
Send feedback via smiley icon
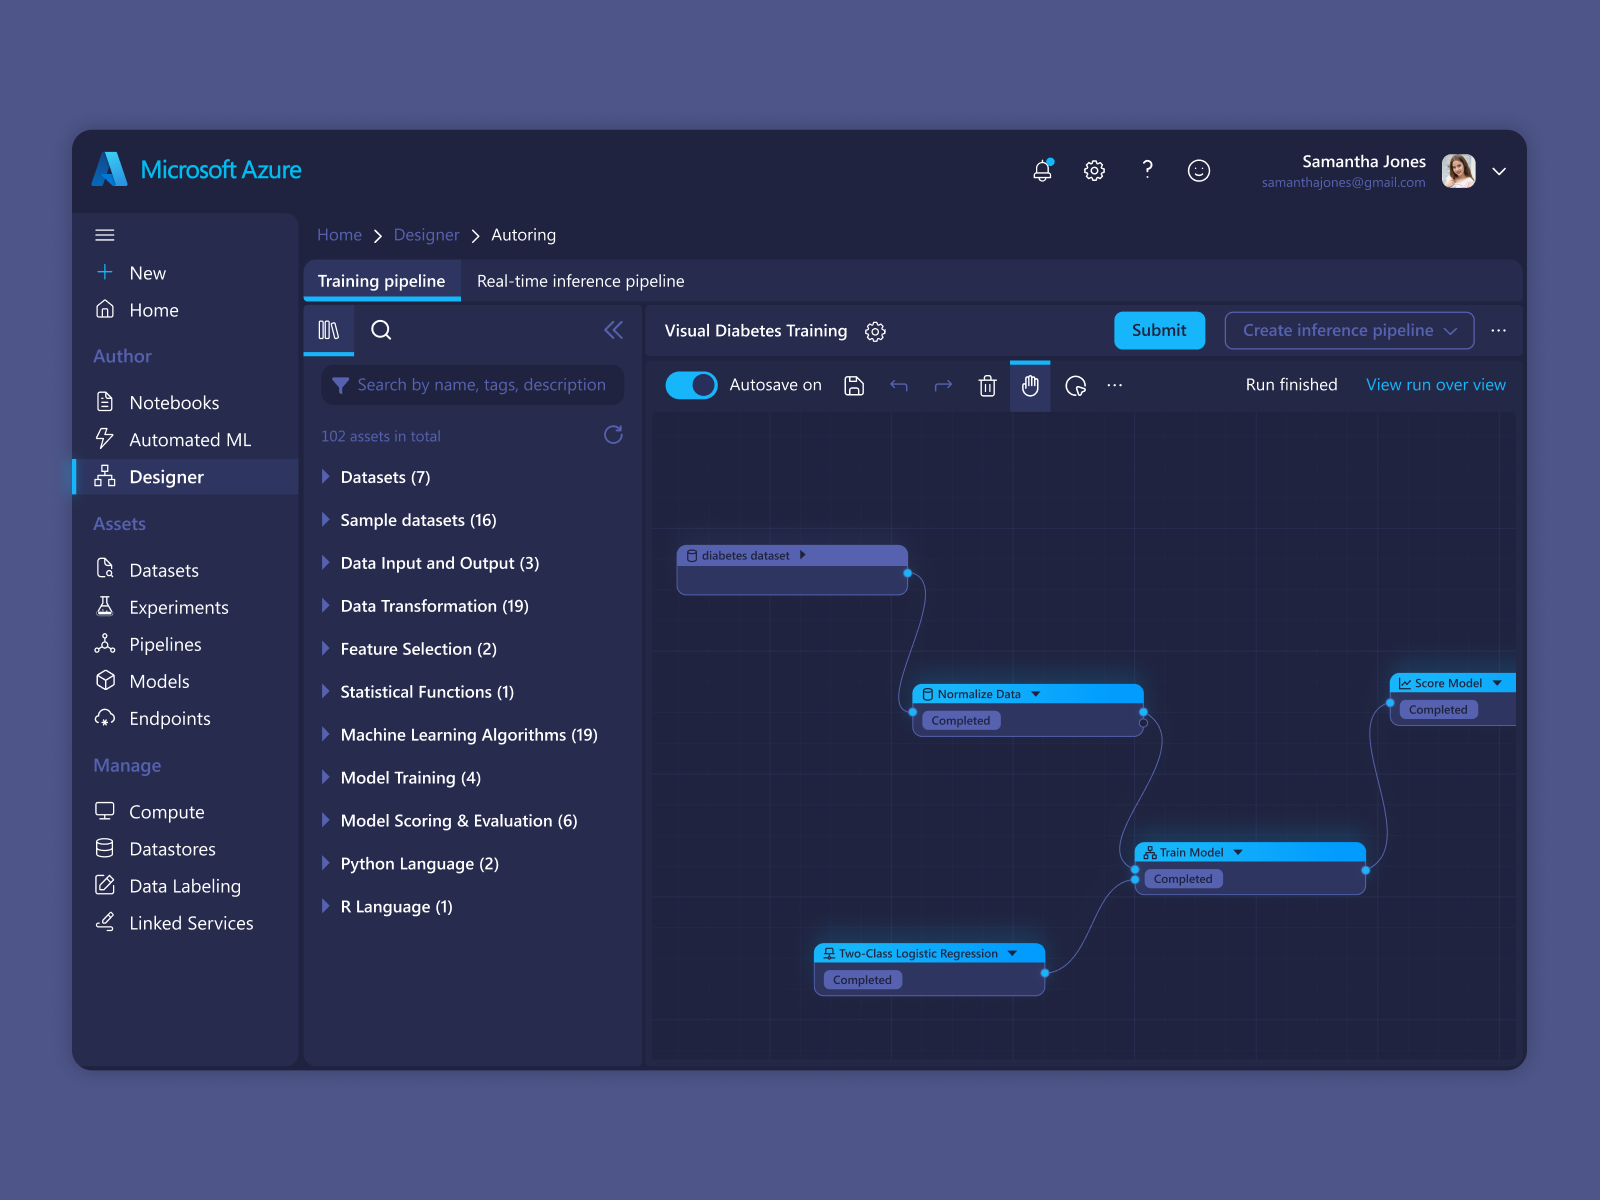(1198, 171)
